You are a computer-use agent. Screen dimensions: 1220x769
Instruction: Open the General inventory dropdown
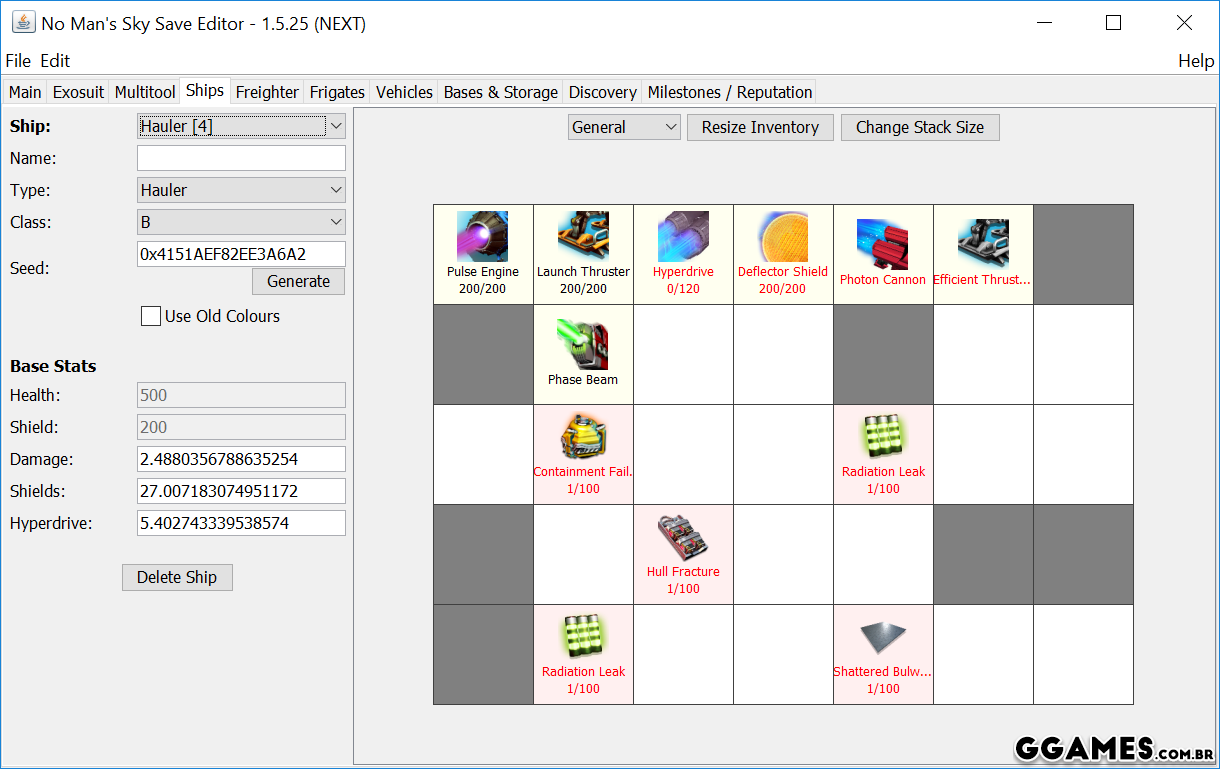click(623, 127)
